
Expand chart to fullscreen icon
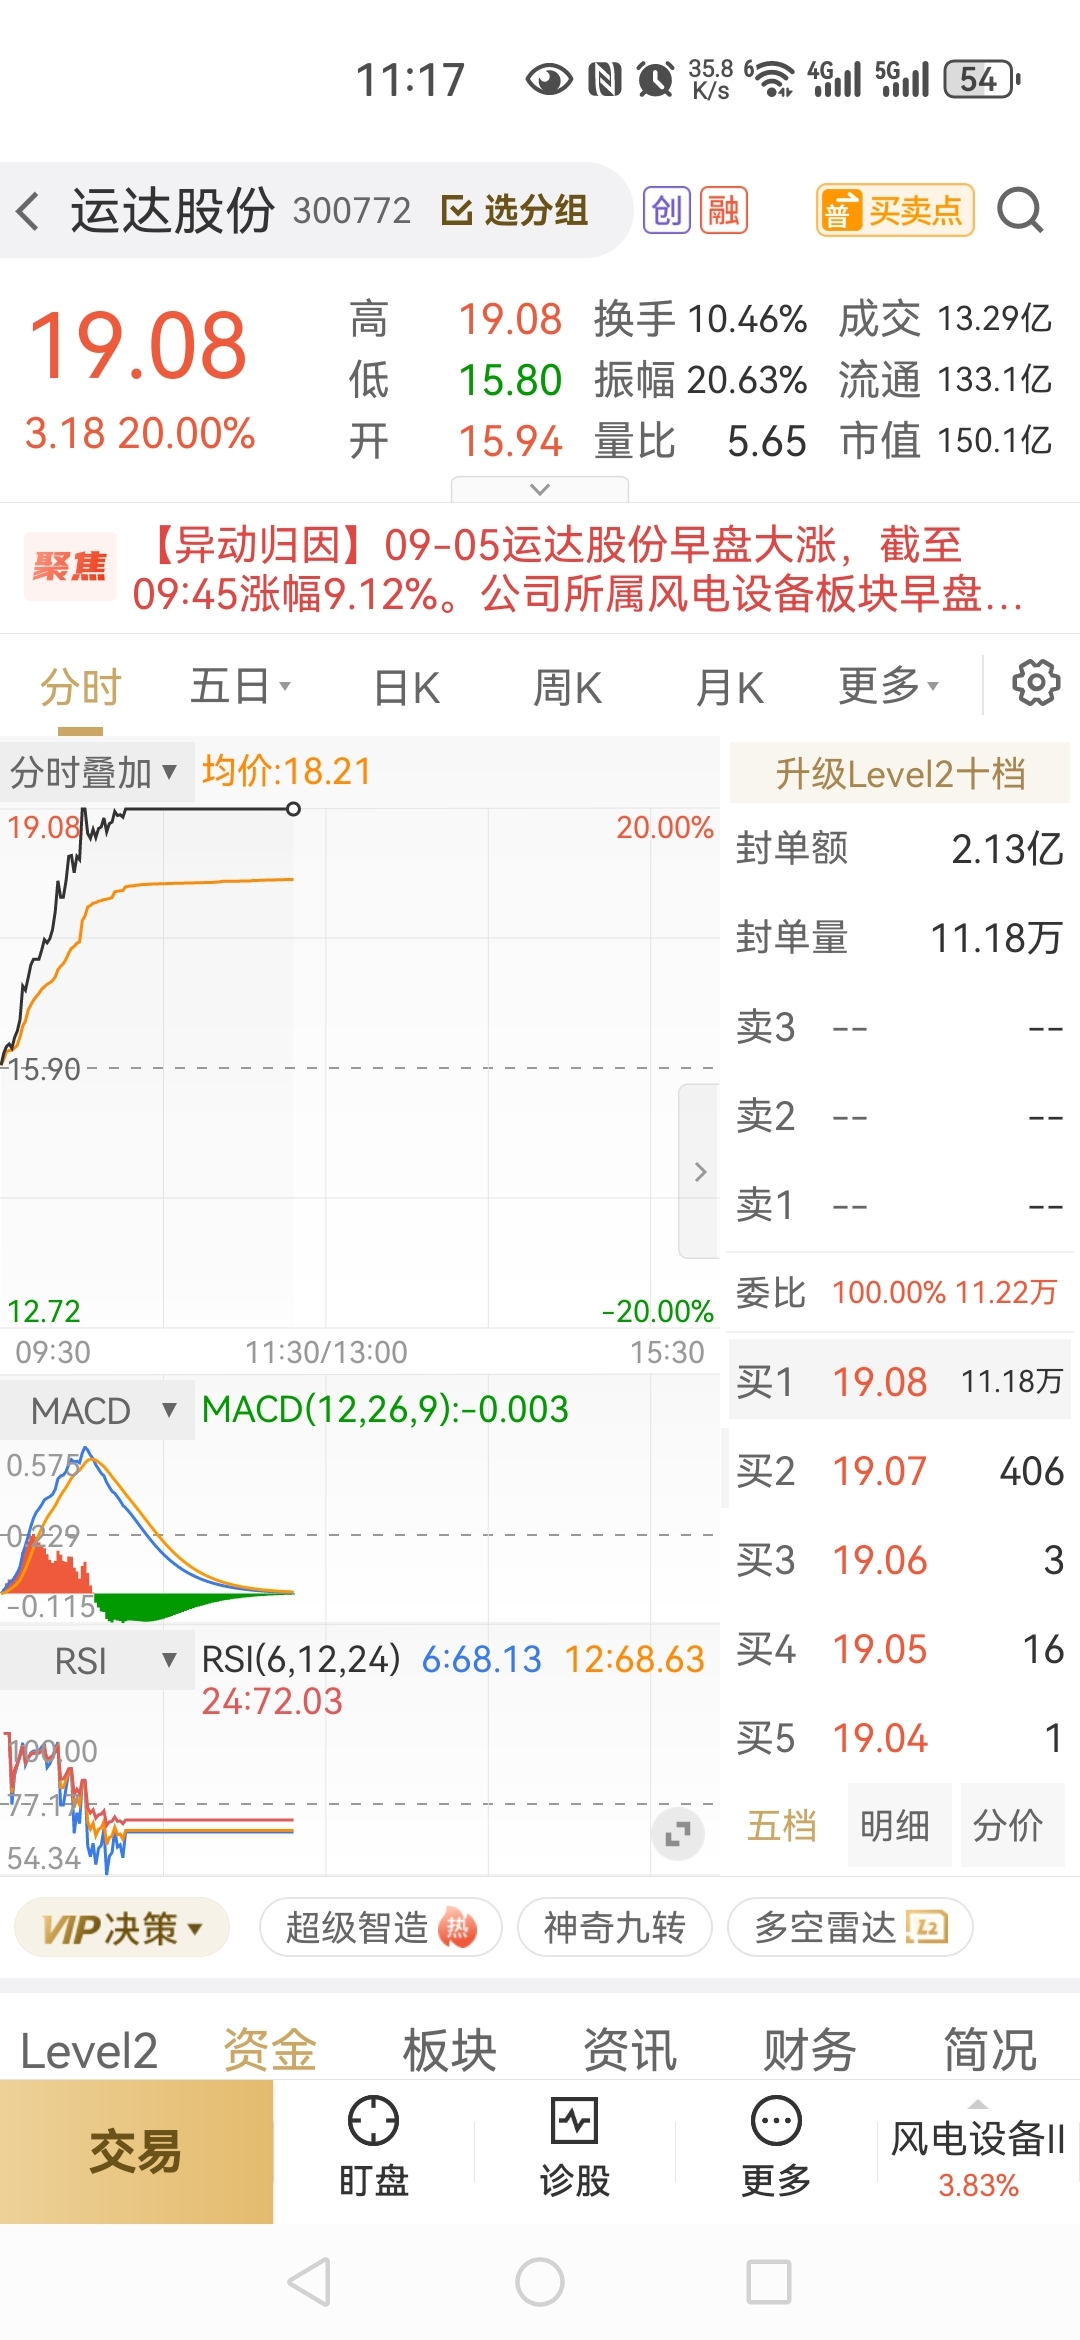pyautogui.click(x=678, y=1834)
